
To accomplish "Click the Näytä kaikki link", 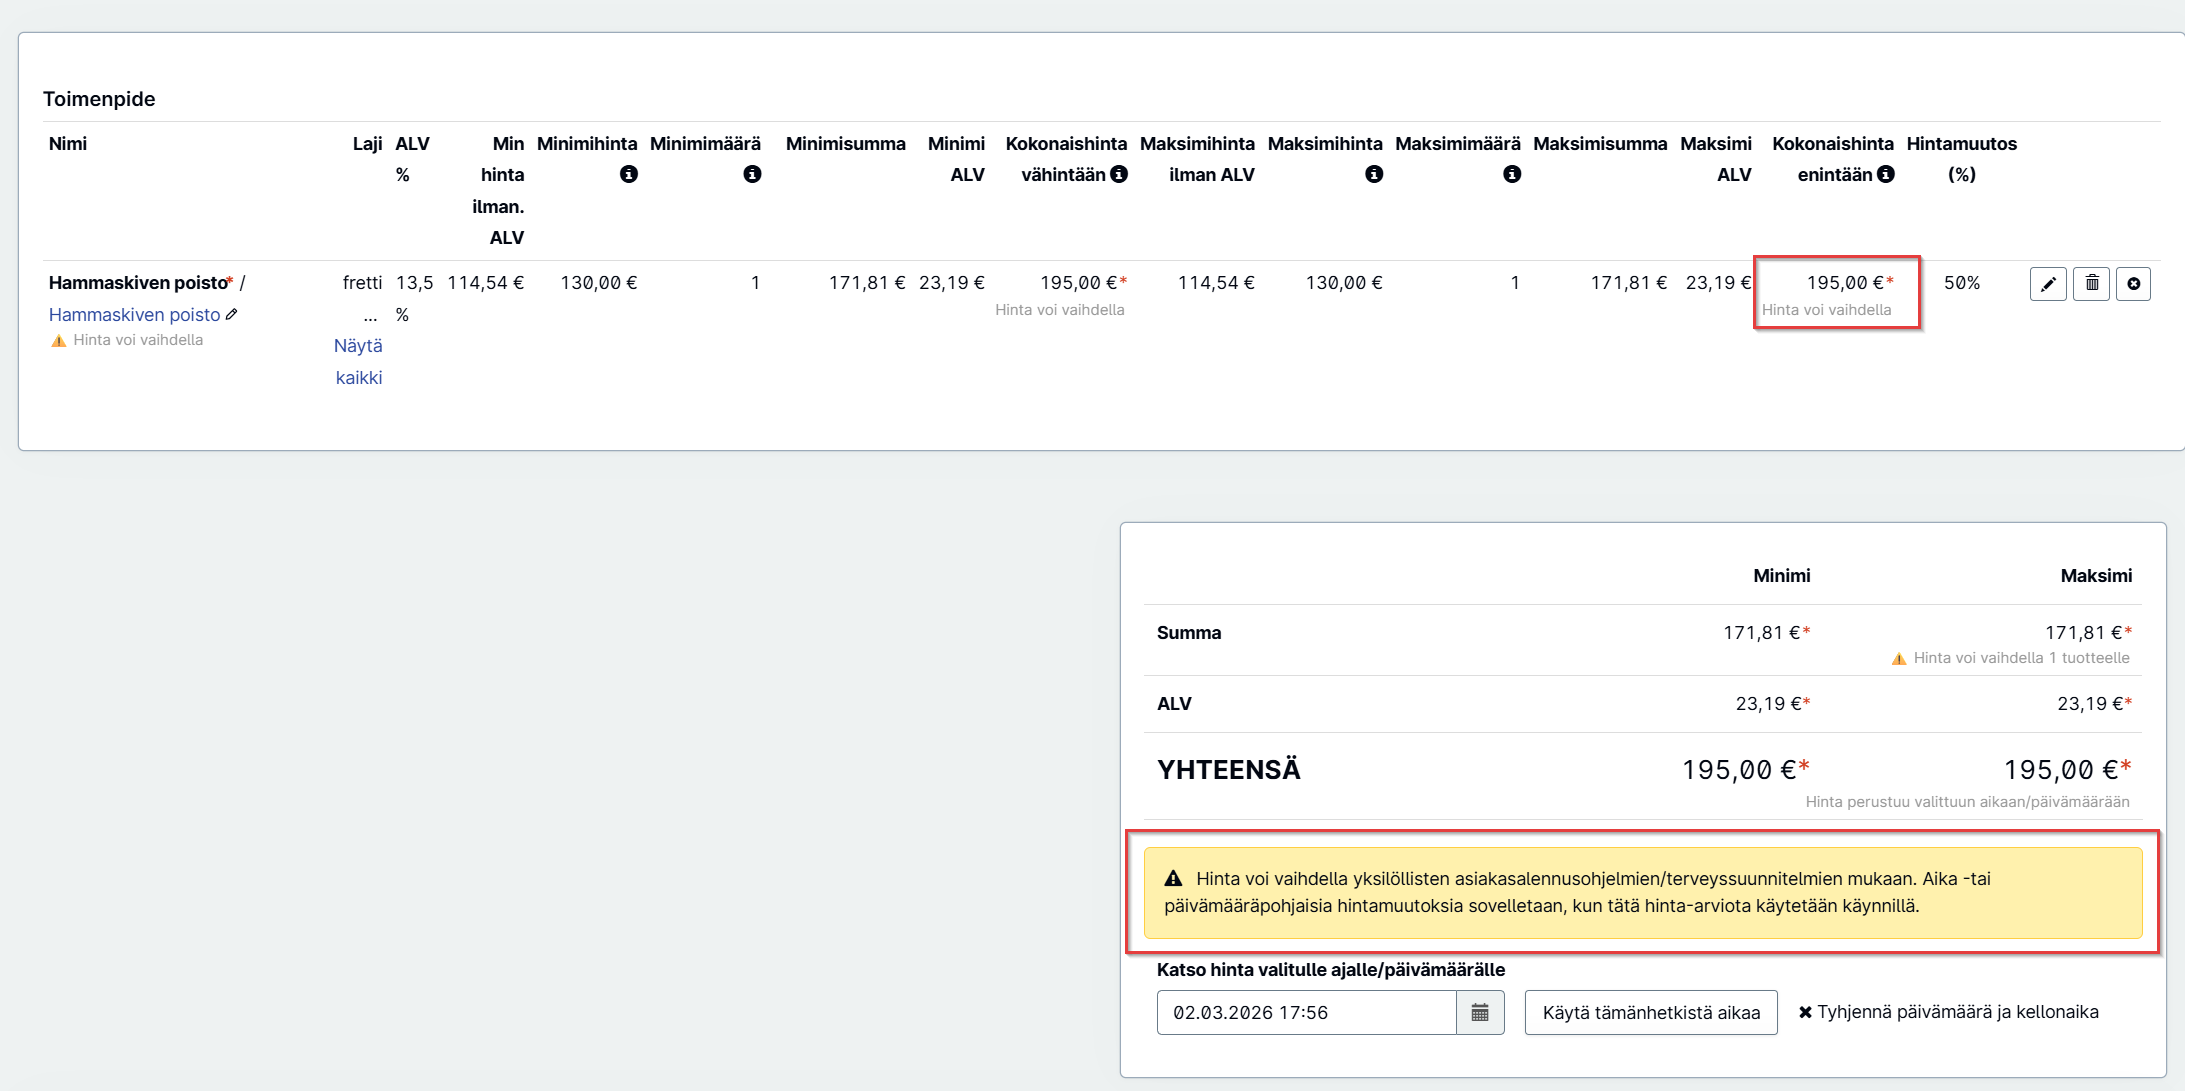I will click(x=358, y=361).
